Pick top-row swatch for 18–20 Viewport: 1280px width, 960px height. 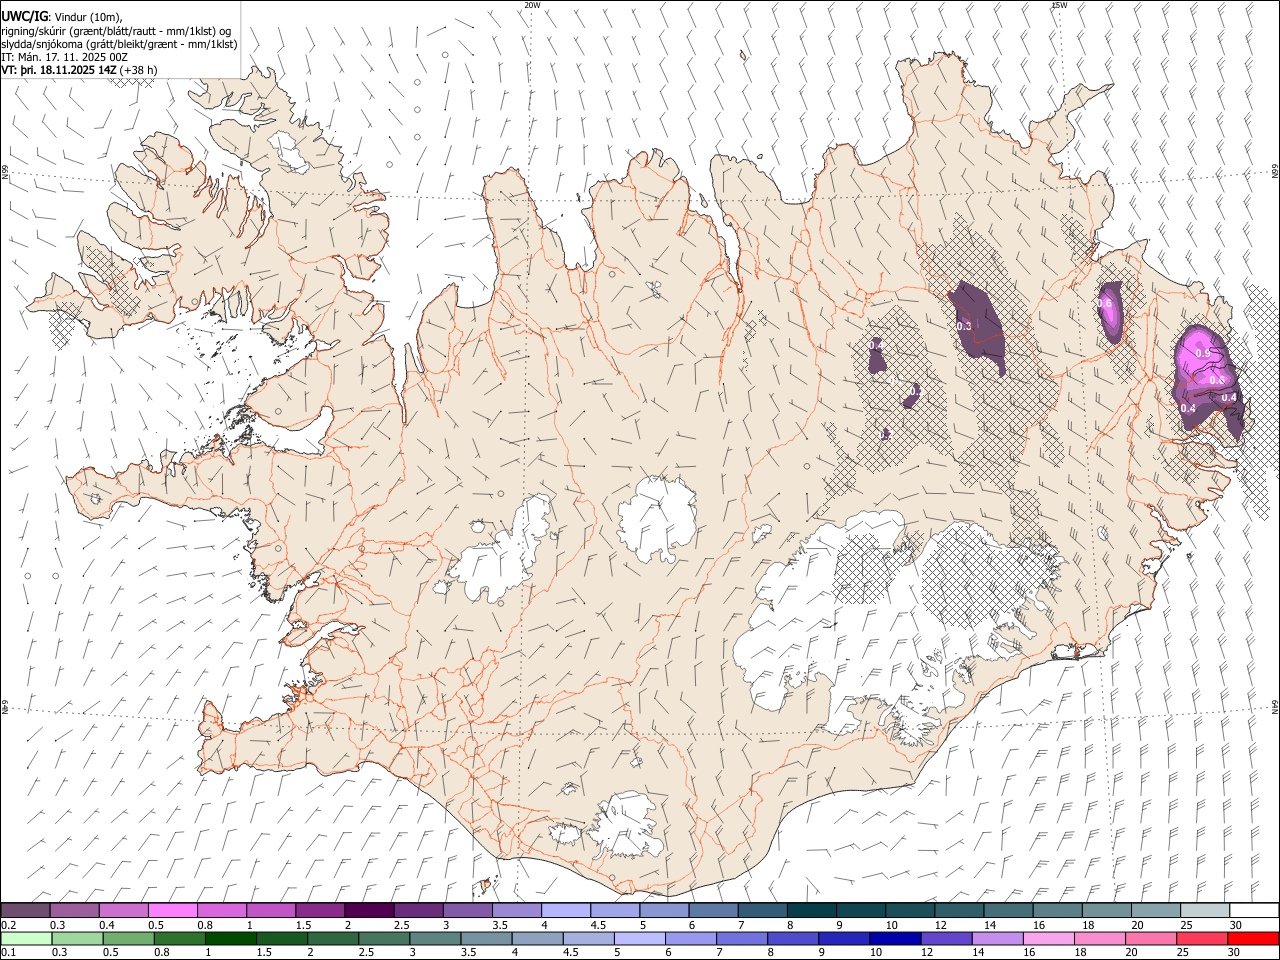pos(1105,910)
